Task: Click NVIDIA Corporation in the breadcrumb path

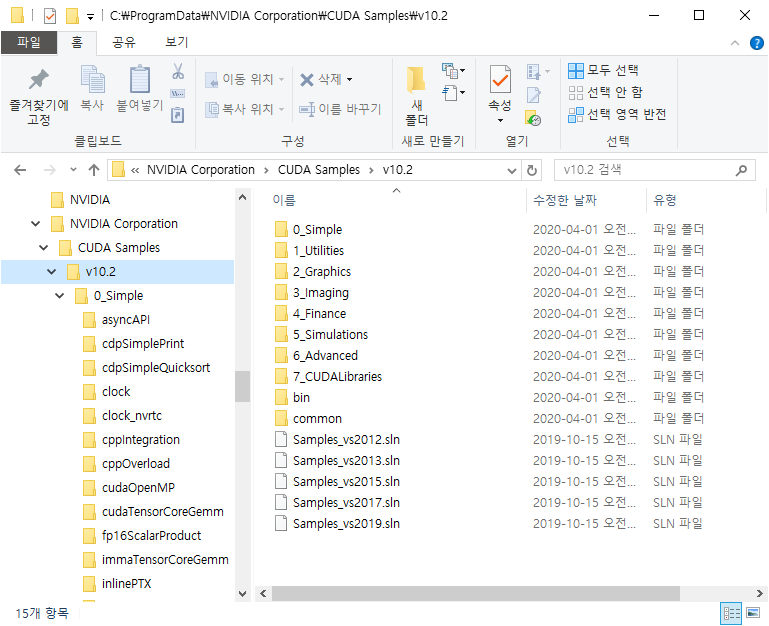Action: [201, 170]
